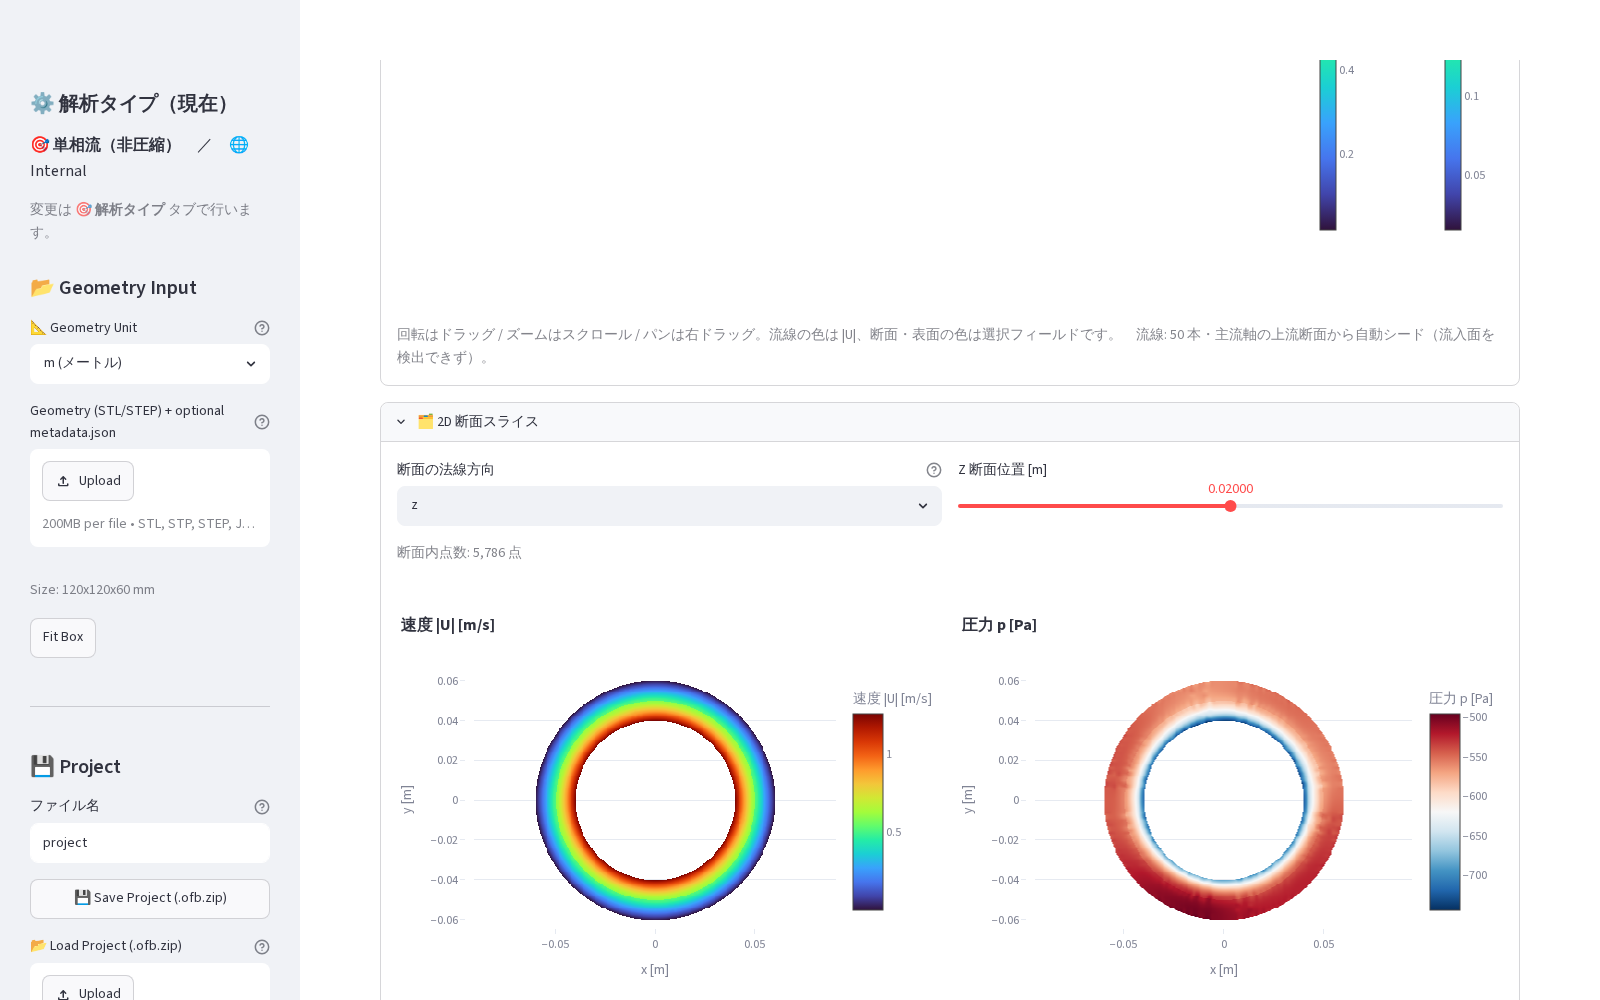Click the Fit Box button
The width and height of the screenshot is (1600, 1000).
tap(63, 638)
